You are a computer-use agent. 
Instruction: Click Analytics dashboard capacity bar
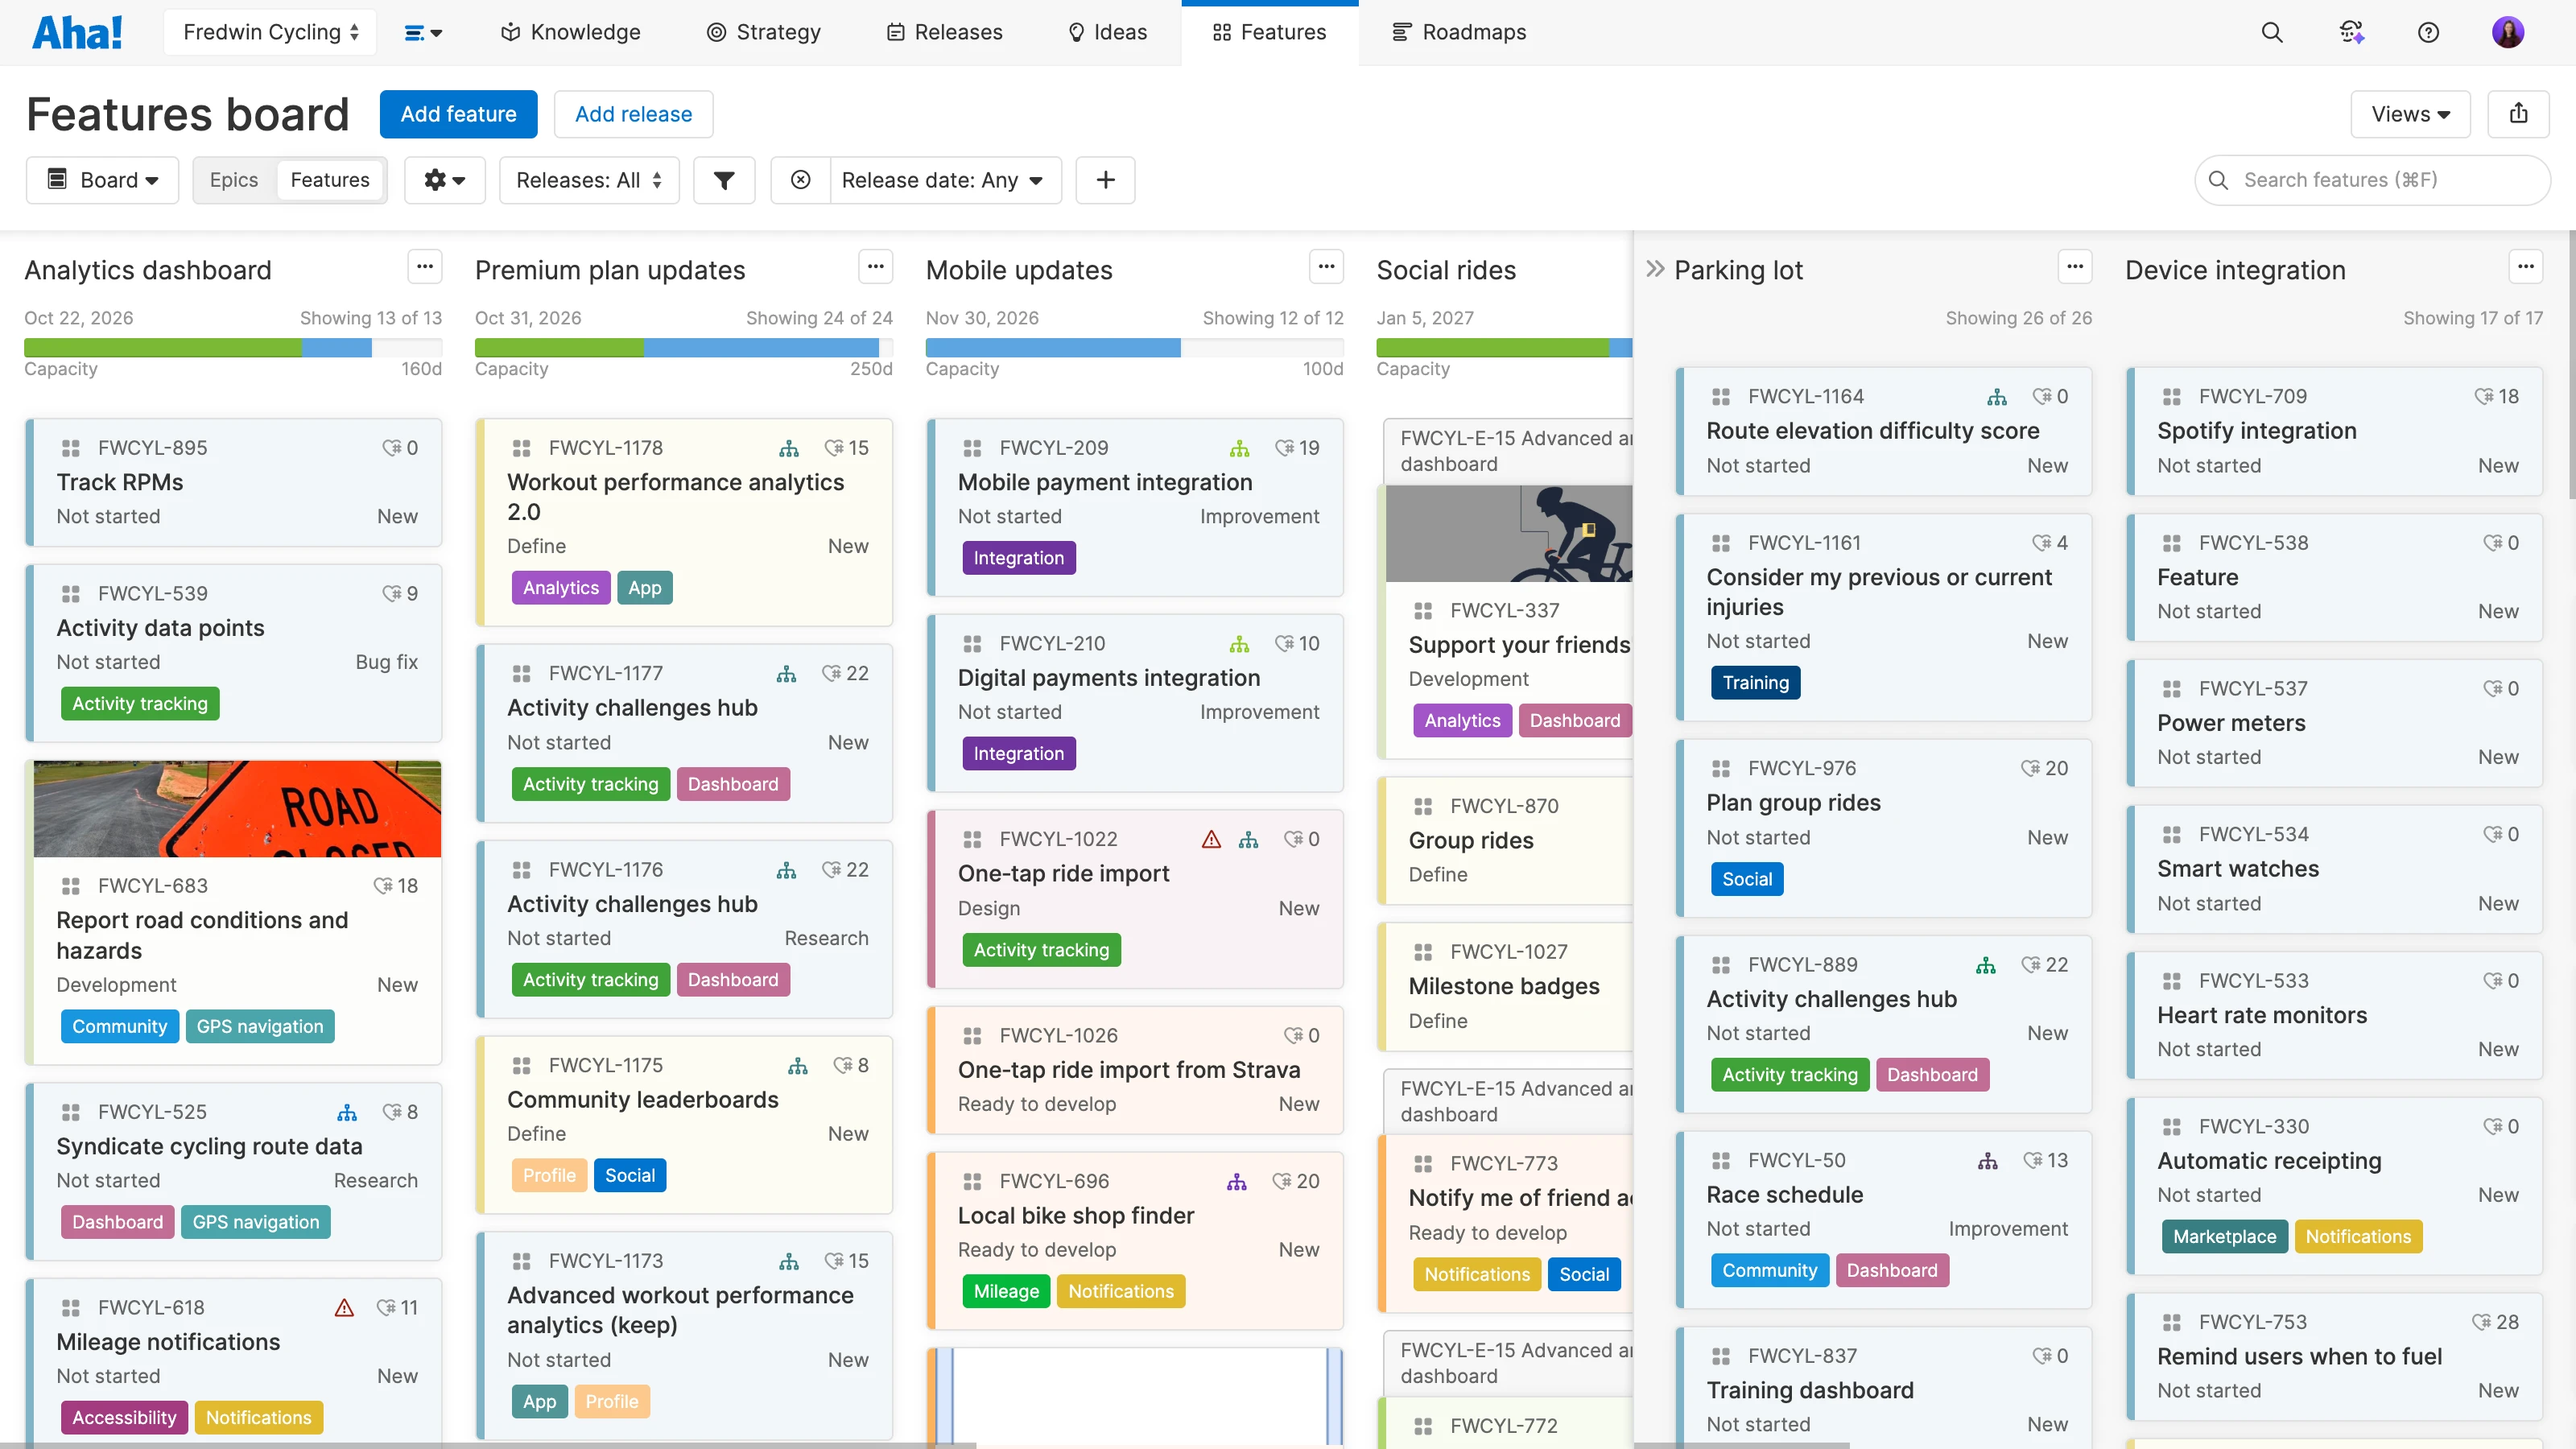[233, 348]
